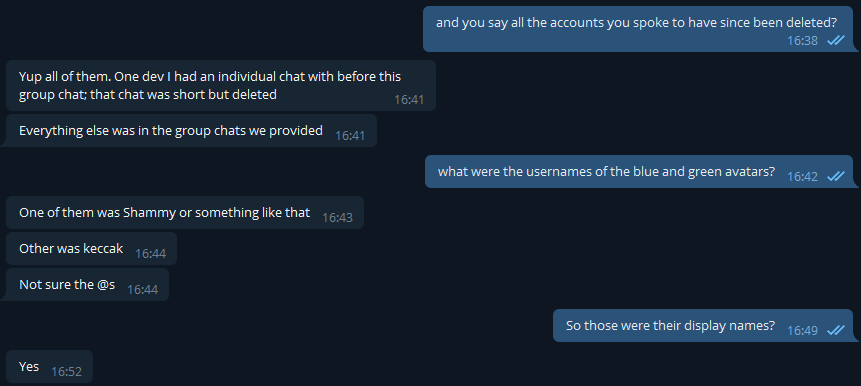The height and width of the screenshot is (386, 861).
Task: Click the 16:43 timestamp on Shammy message
Action: click(x=337, y=218)
